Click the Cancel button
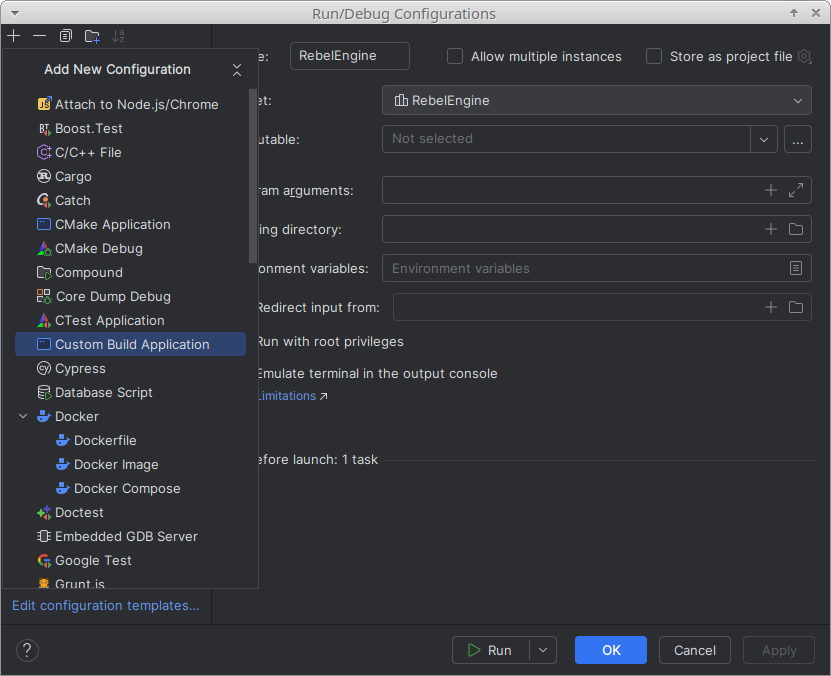 point(695,651)
